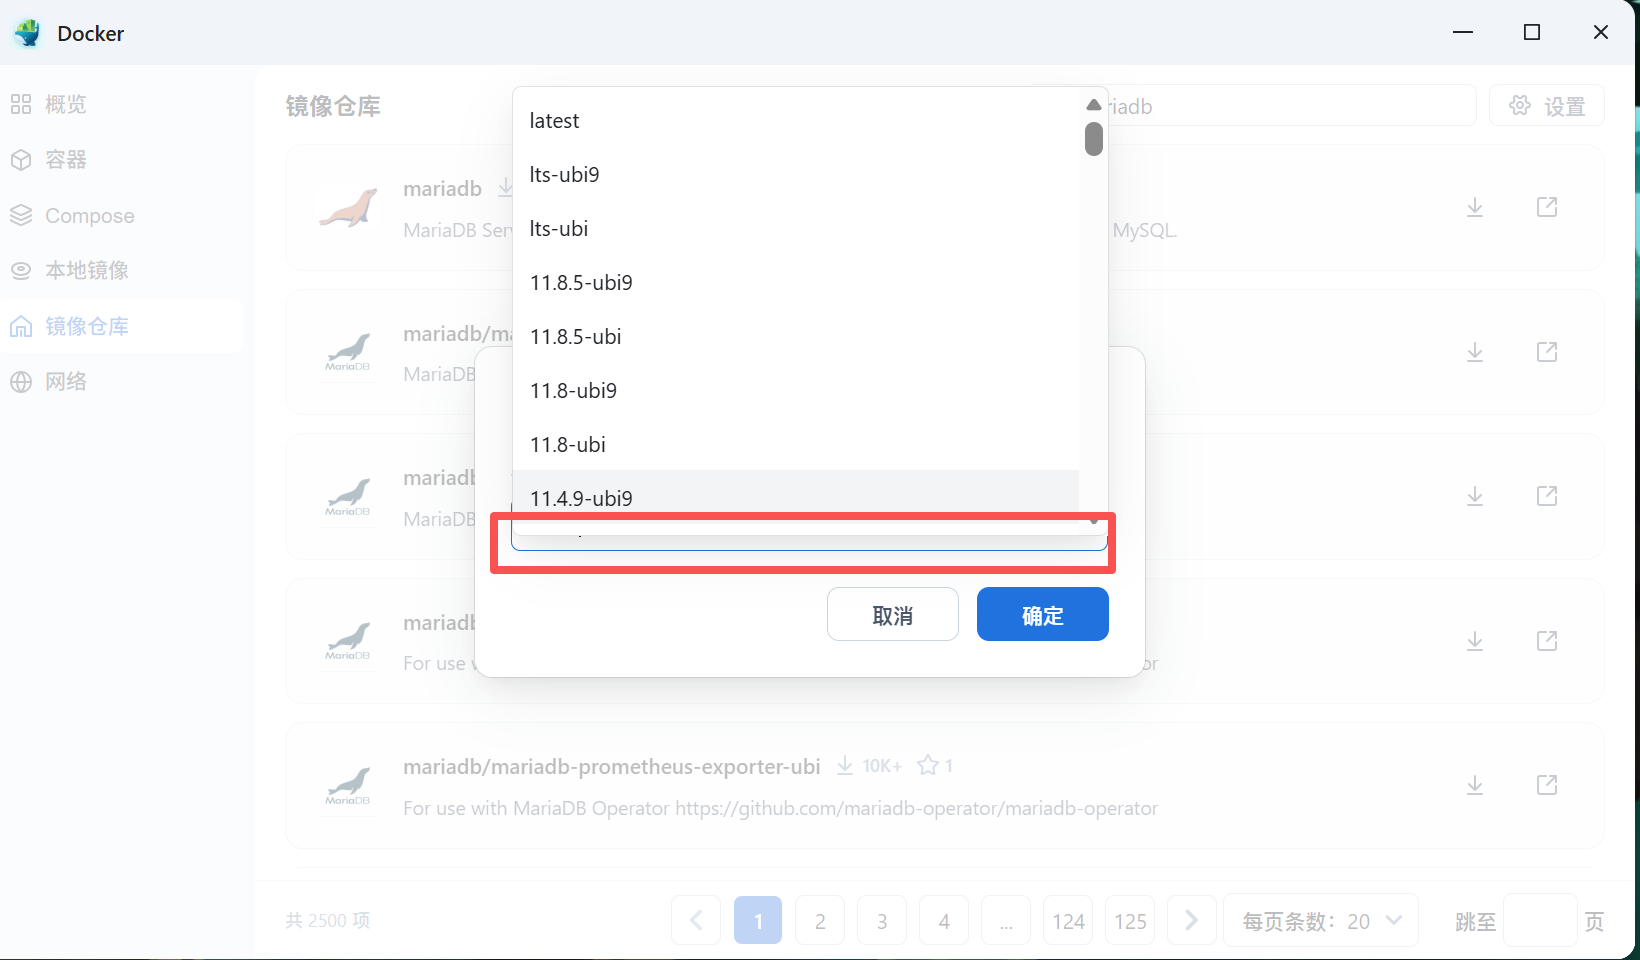The width and height of the screenshot is (1640, 960).
Task: Choose the 11.8-ubi tag
Action: 796,445
